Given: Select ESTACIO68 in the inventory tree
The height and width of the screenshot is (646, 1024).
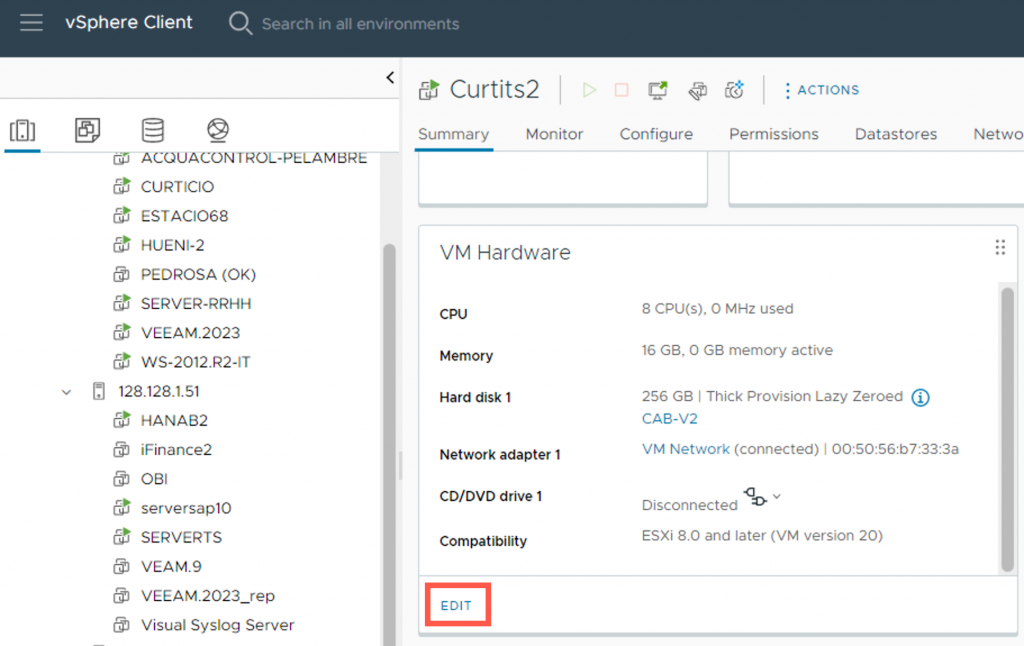Looking at the screenshot, I should (x=184, y=216).
